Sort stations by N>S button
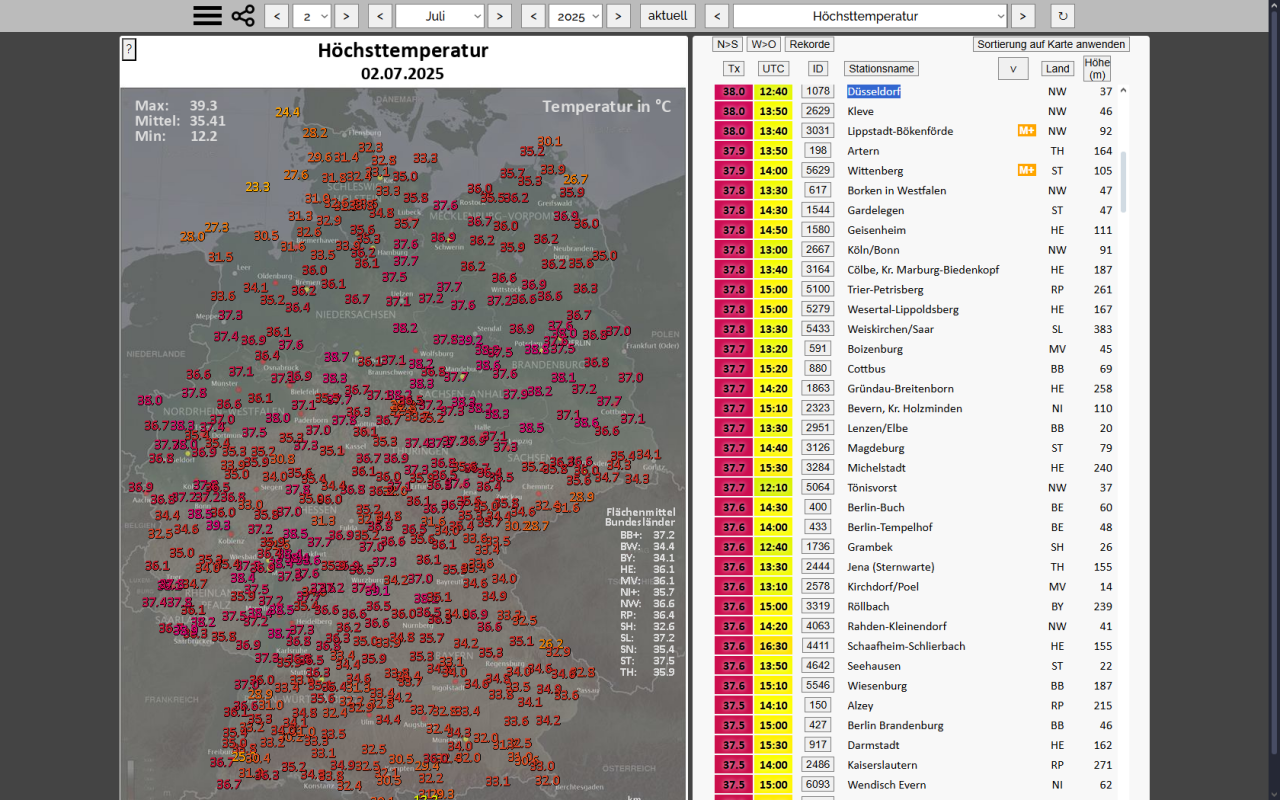Viewport: 1280px width, 800px height. pos(726,44)
